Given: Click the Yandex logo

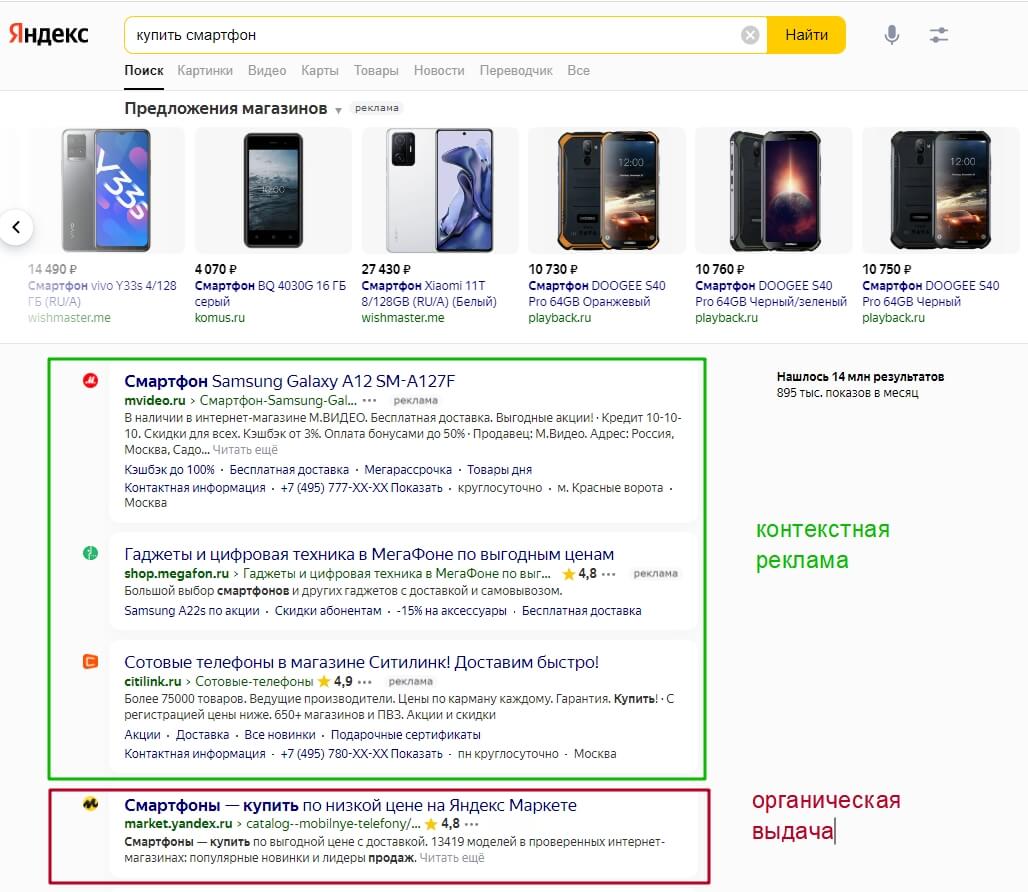Looking at the screenshot, I should pos(49,34).
